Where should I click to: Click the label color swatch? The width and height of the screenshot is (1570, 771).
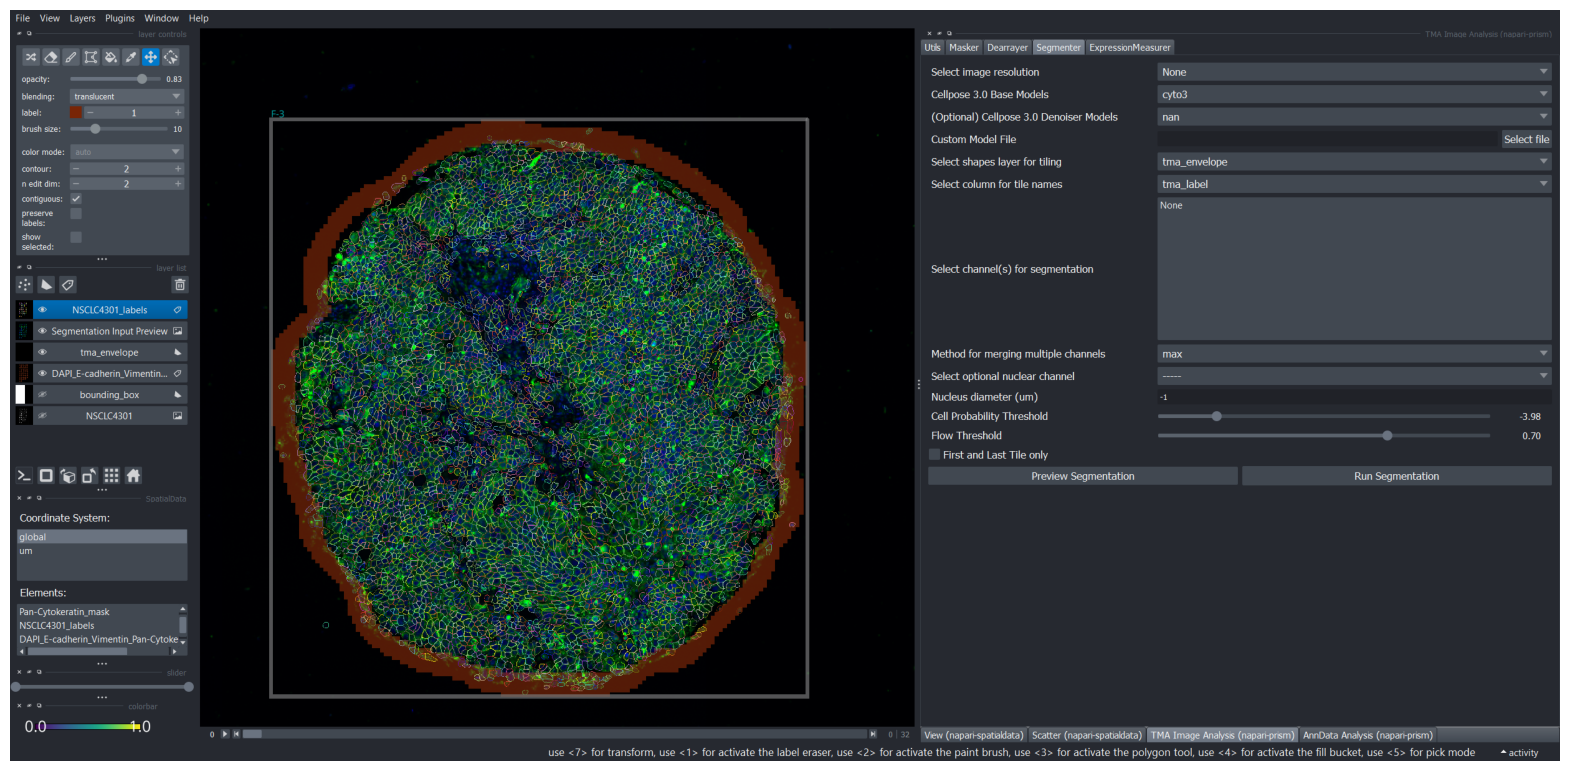[x=76, y=112]
